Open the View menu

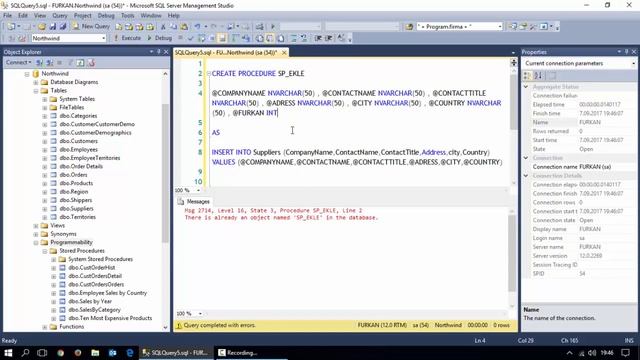point(40,16)
